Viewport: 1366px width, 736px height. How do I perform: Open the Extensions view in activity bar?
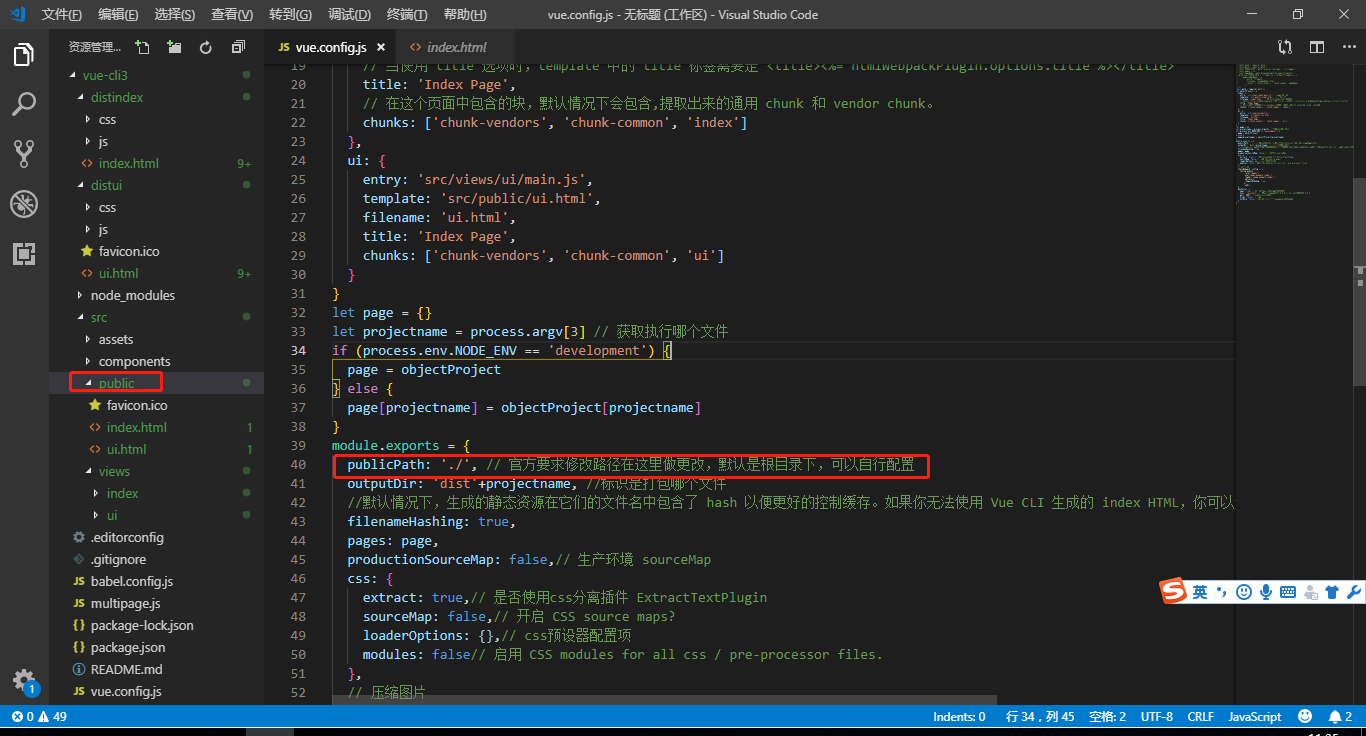click(24, 253)
